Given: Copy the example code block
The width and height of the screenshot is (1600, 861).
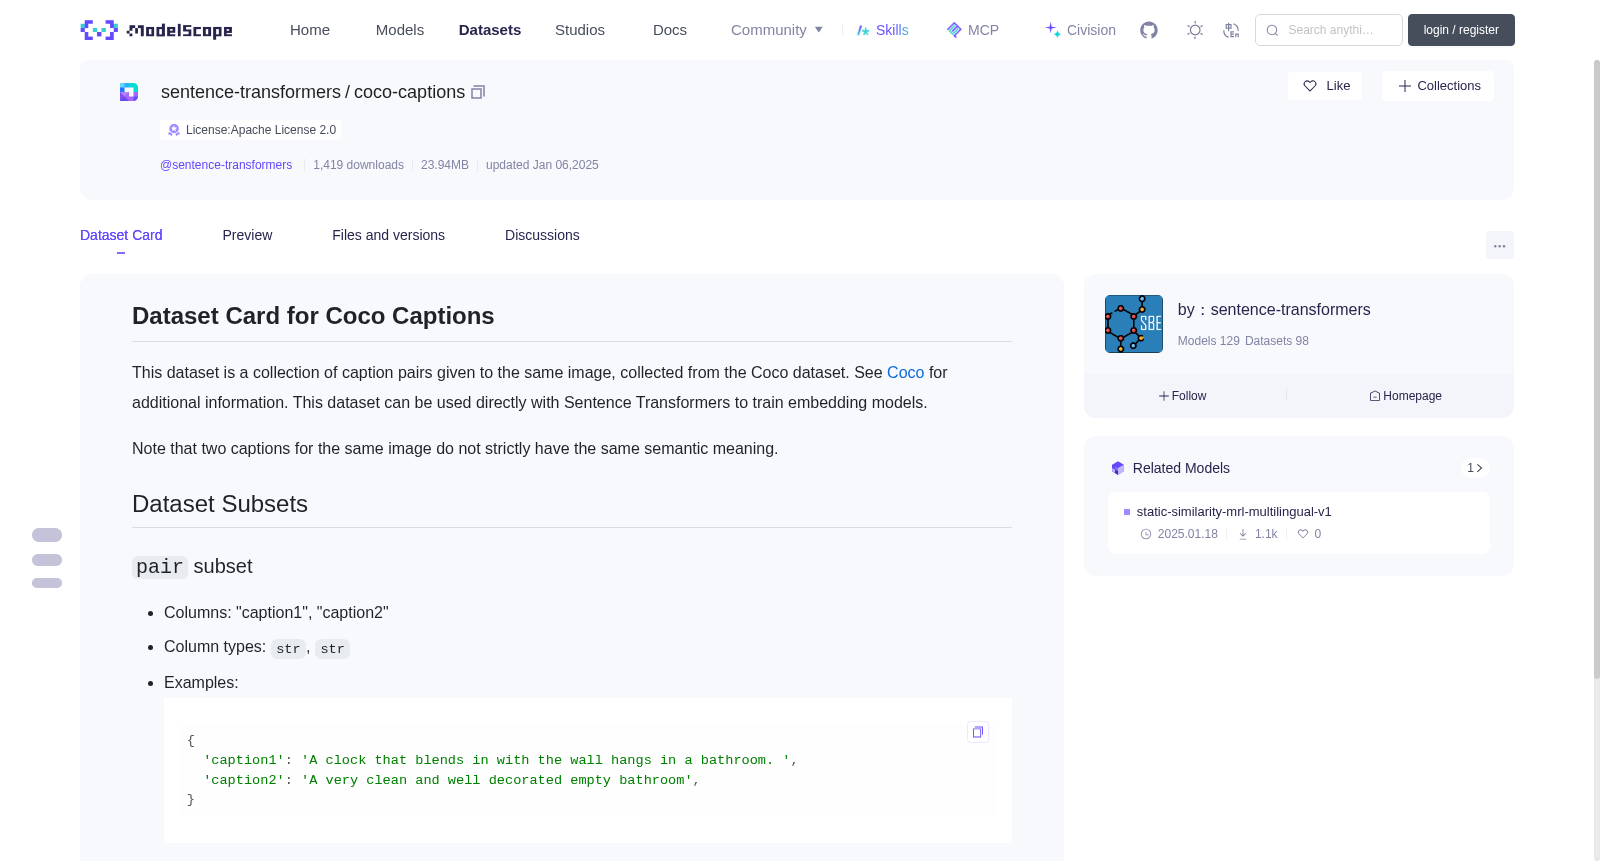Looking at the screenshot, I should 978,732.
